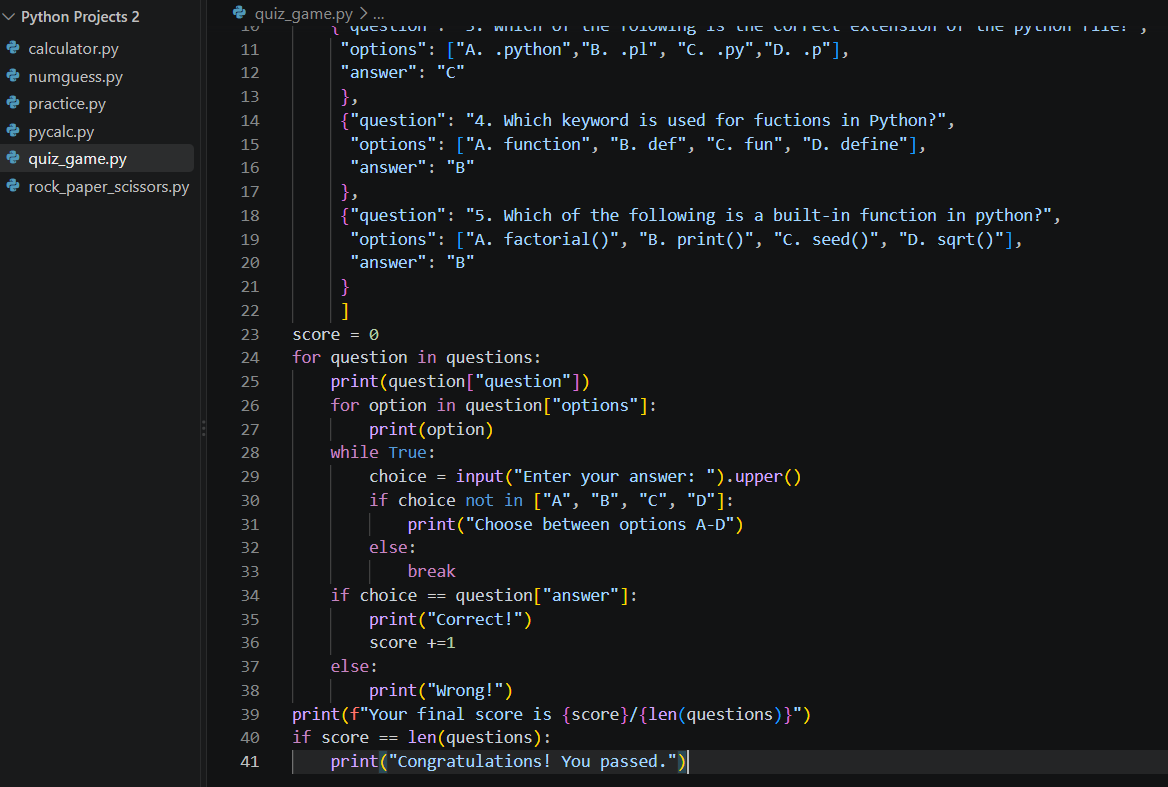Click the sidebar sash handle dots
Image resolution: width=1168 pixels, height=787 pixels.
[203, 428]
